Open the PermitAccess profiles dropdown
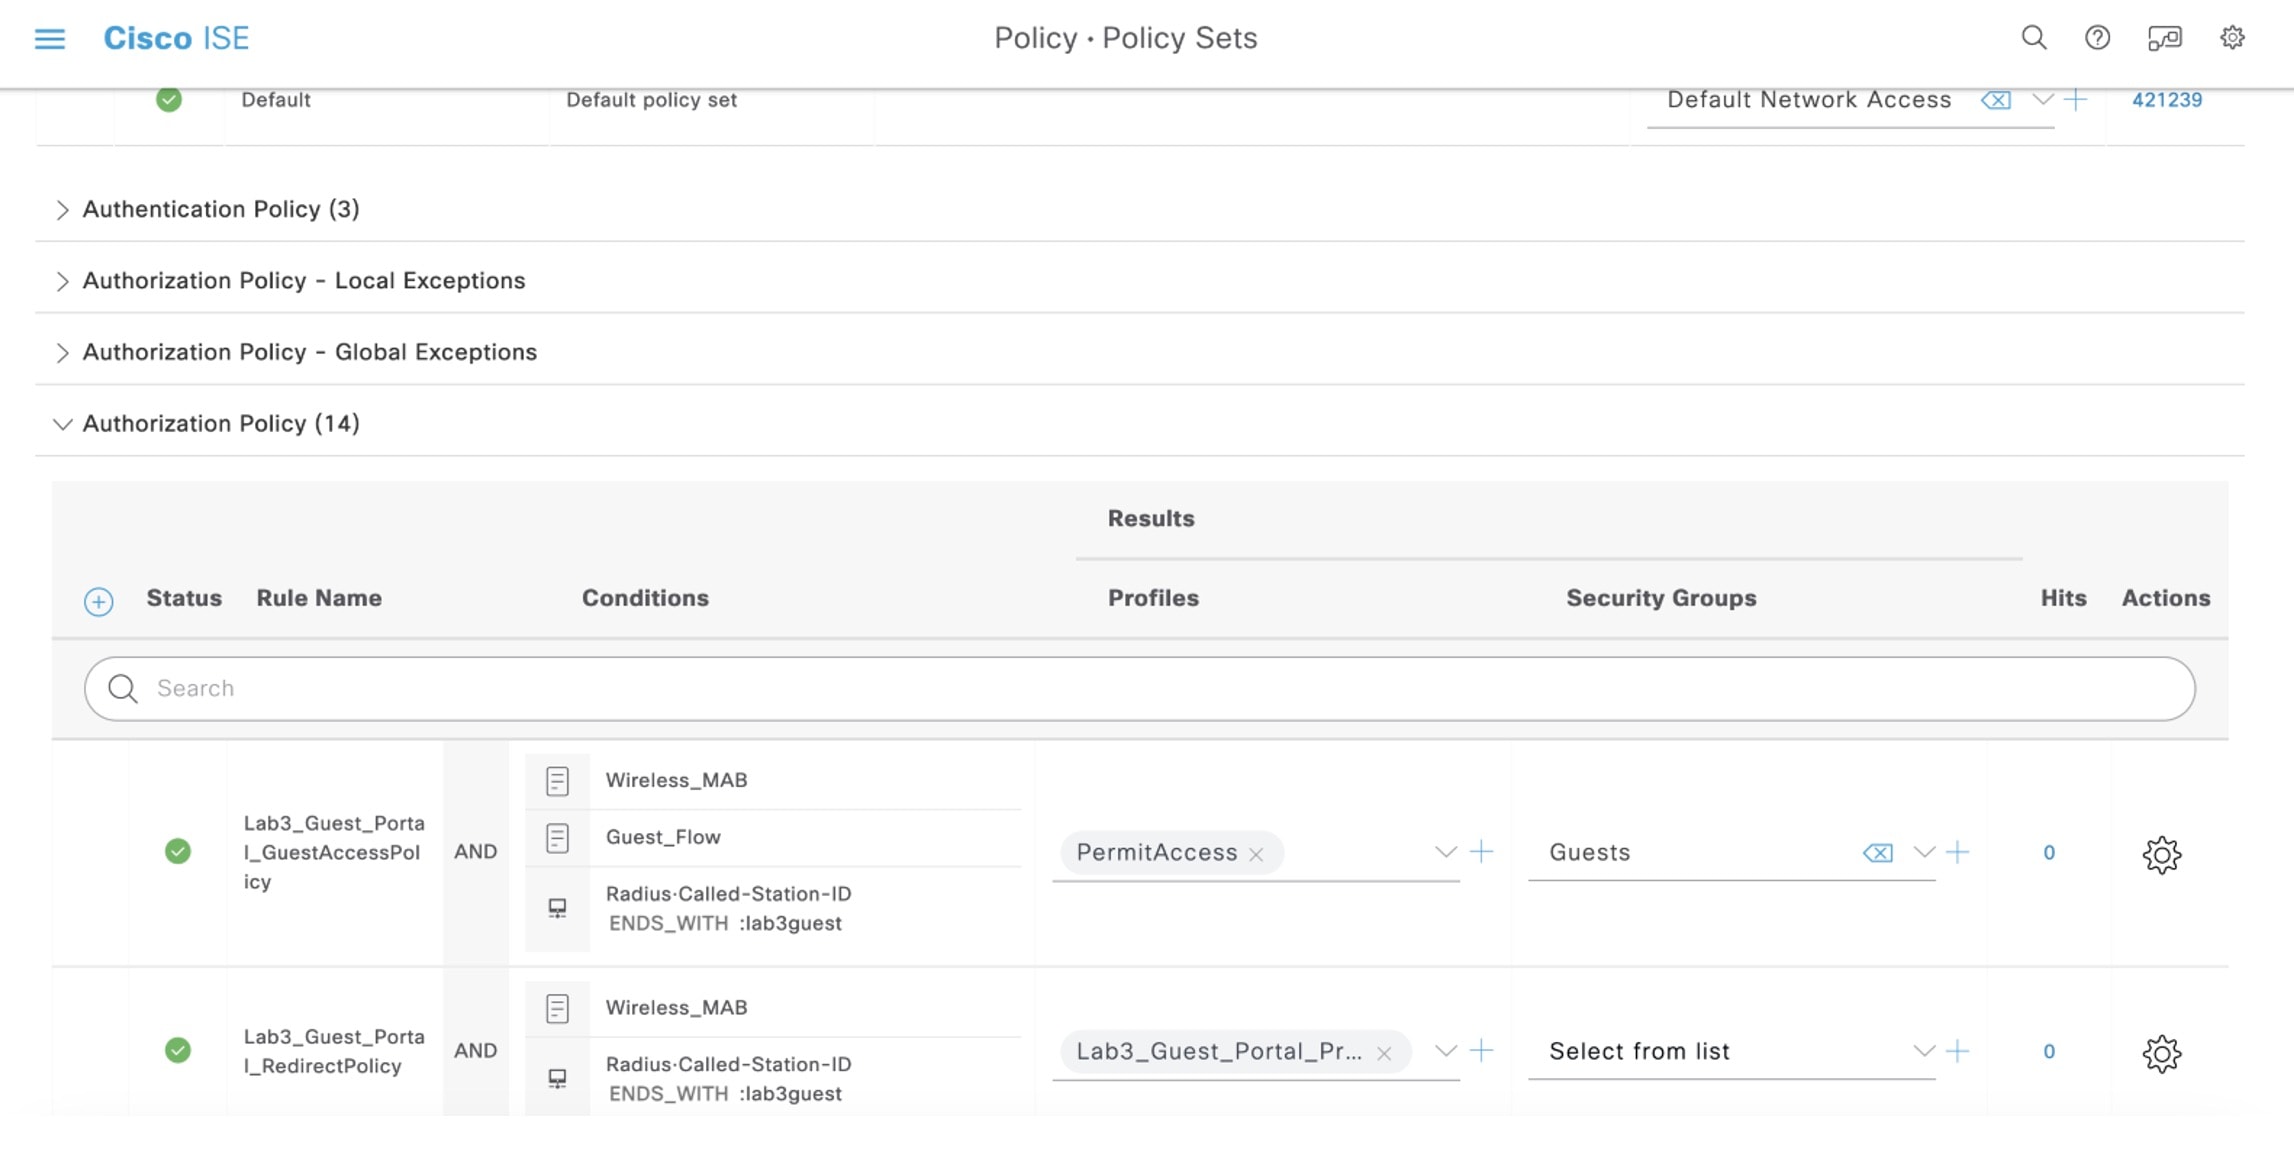Viewport: 2294px width, 1164px height. point(1444,852)
